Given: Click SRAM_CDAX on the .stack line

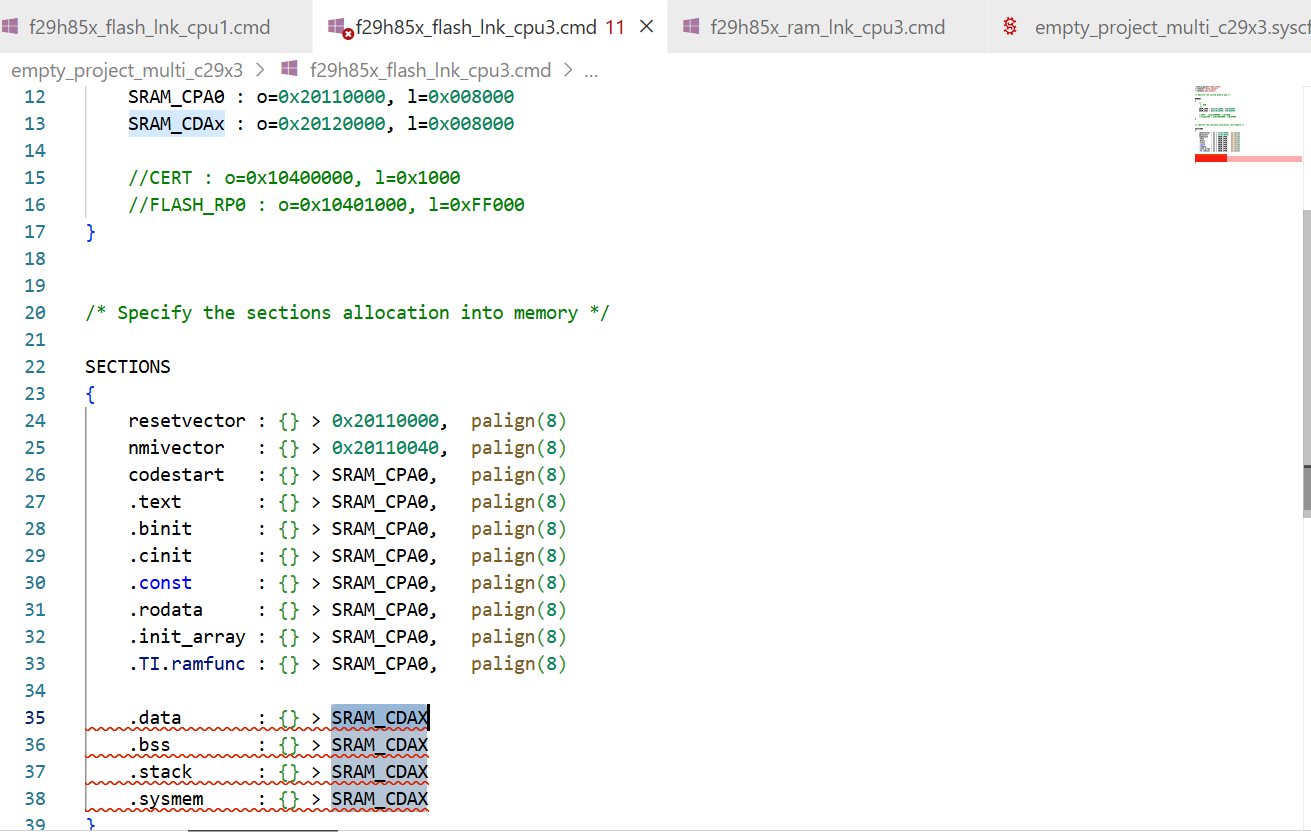Looking at the screenshot, I should (380, 771).
